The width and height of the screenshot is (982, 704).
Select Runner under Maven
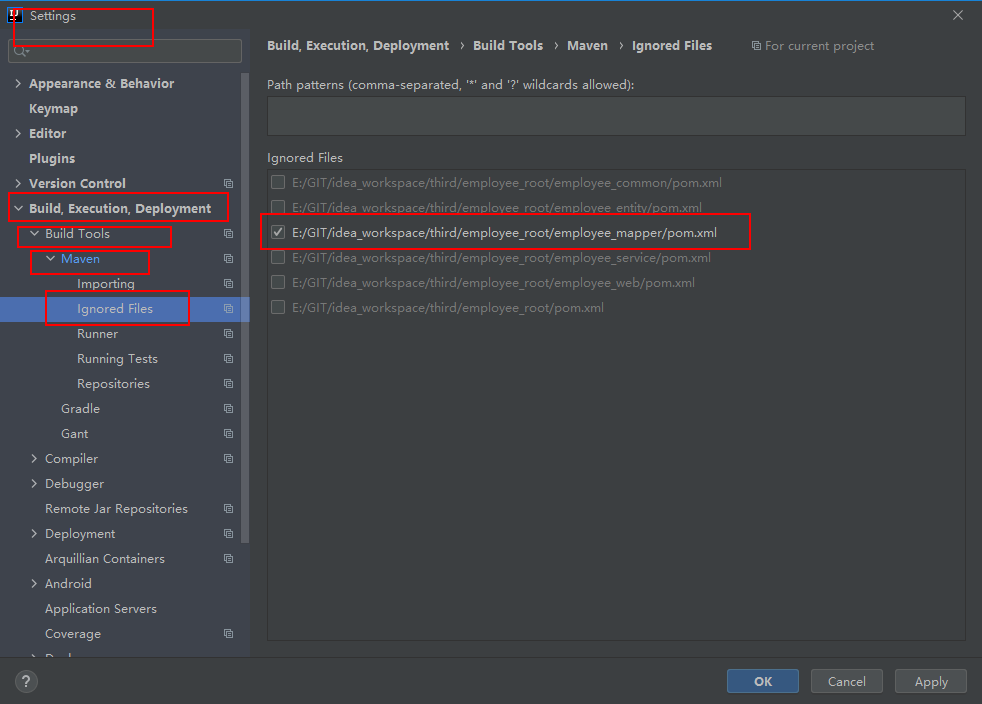pyautogui.click(x=97, y=334)
